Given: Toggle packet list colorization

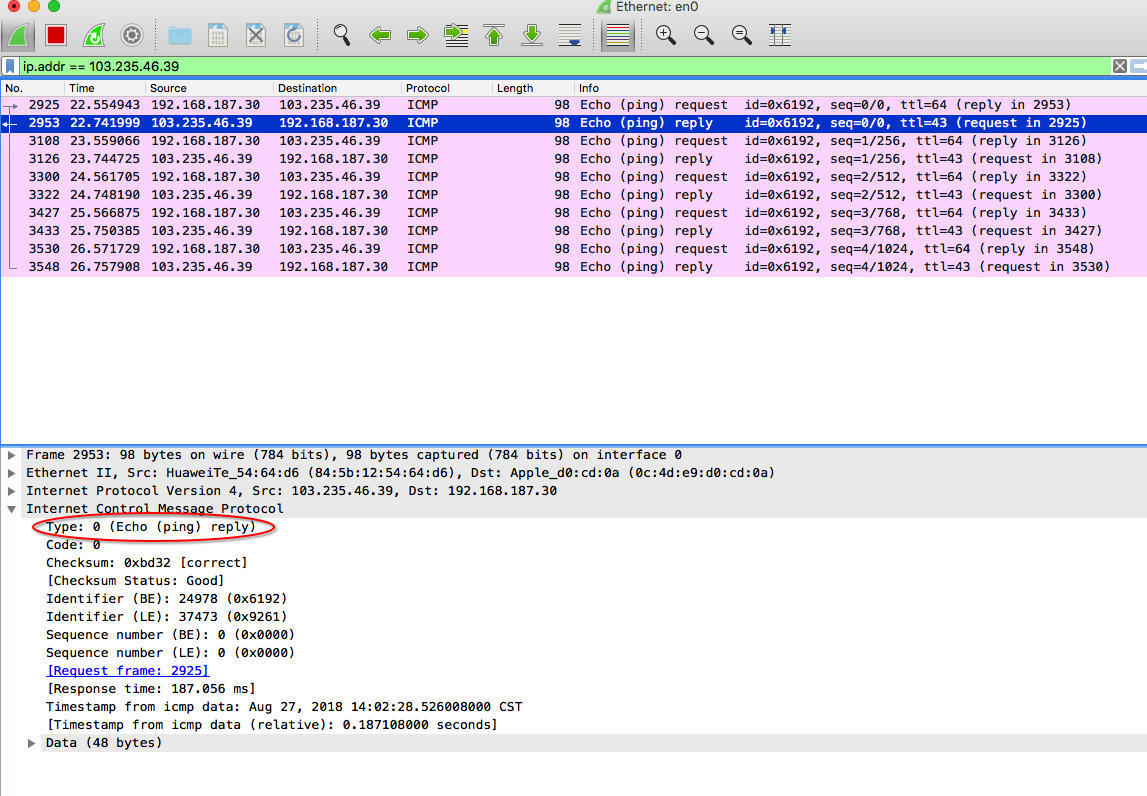Looking at the screenshot, I should (617, 34).
